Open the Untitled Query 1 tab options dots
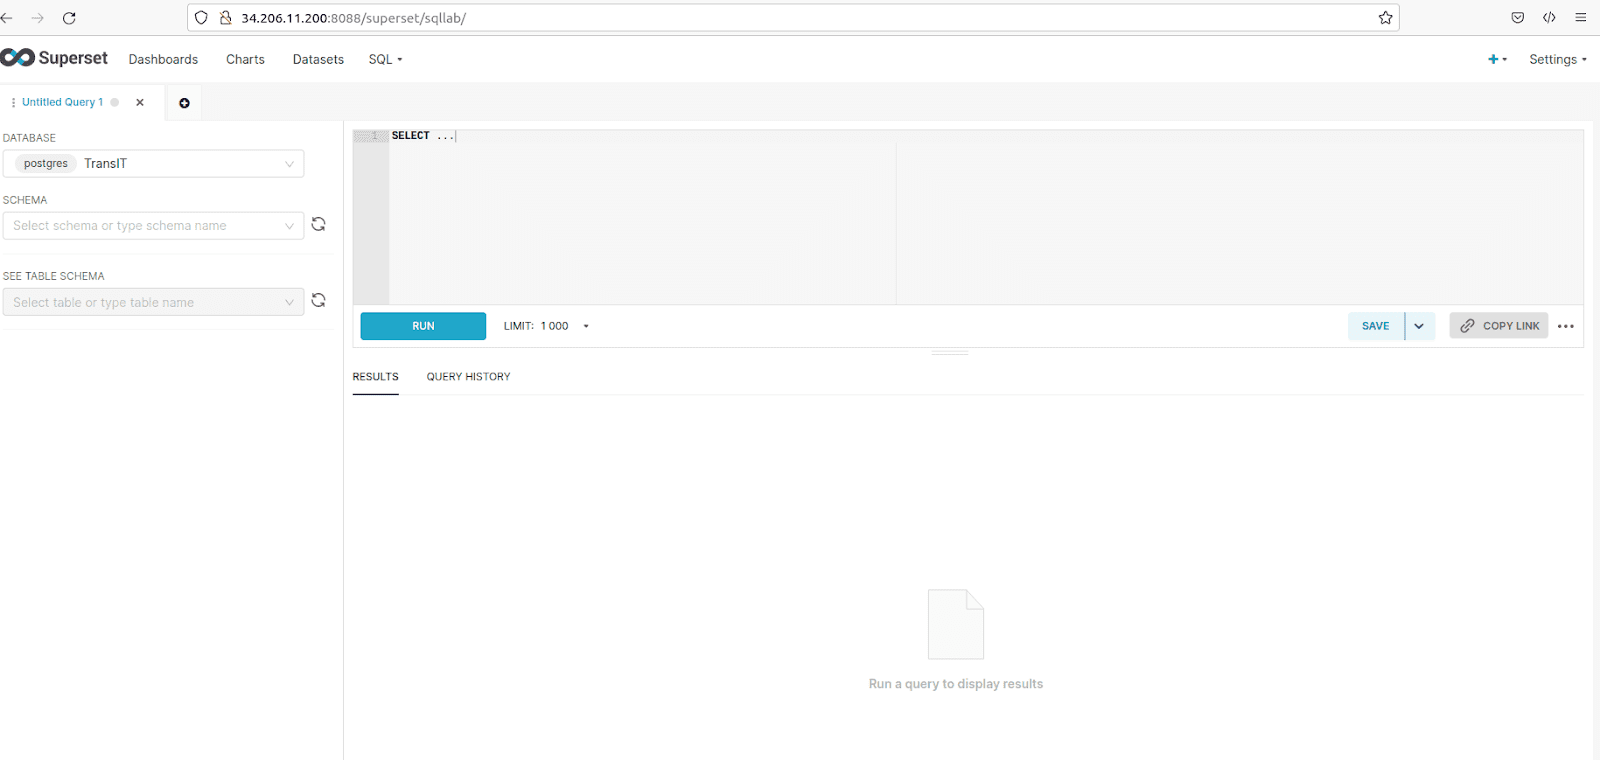 pyautogui.click(x=13, y=102)
